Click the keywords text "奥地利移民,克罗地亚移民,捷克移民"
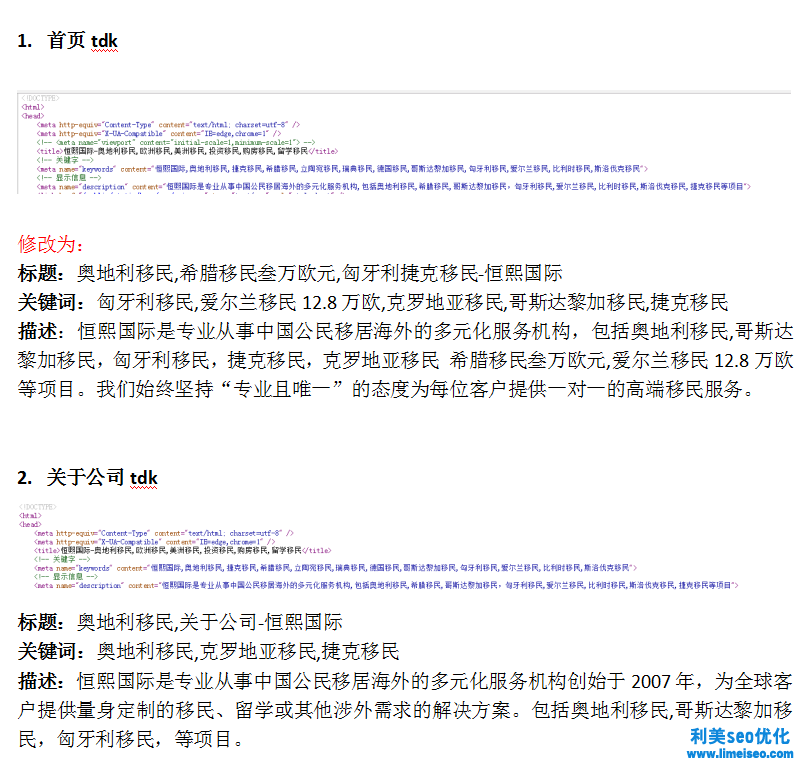Image resolution: width=800 pixels, height=764 pixels. 248,651
